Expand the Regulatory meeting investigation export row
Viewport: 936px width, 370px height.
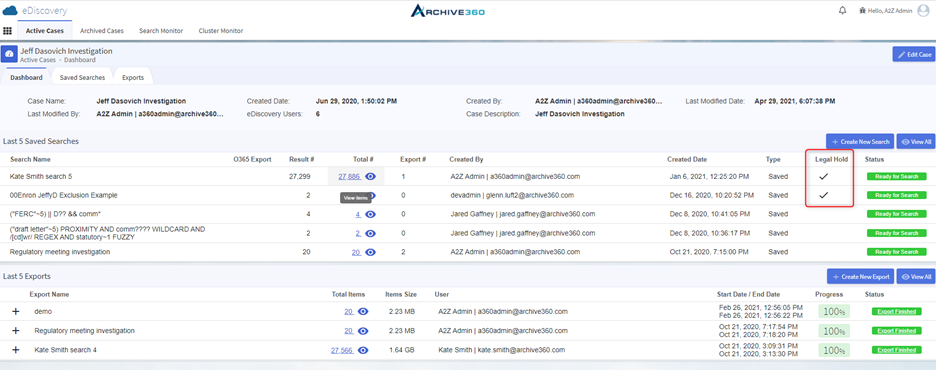16,331
